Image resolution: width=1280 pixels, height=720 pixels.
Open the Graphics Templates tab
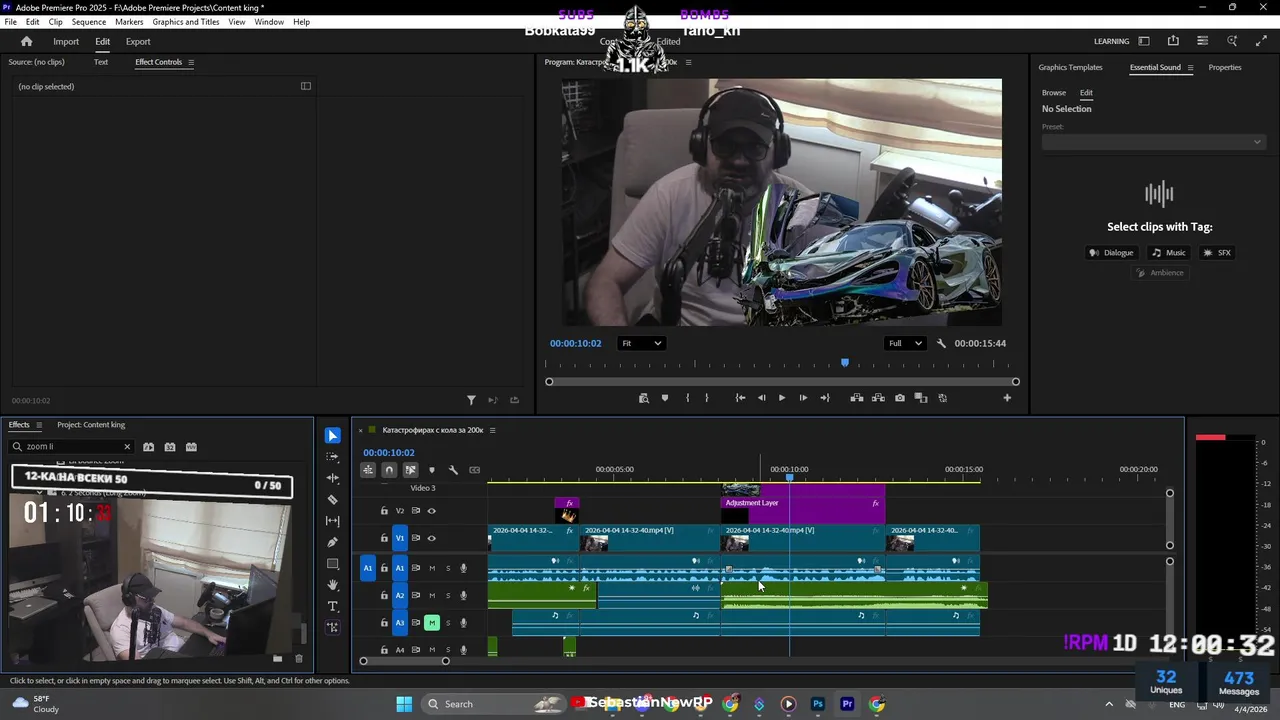tap(1070, 68)
